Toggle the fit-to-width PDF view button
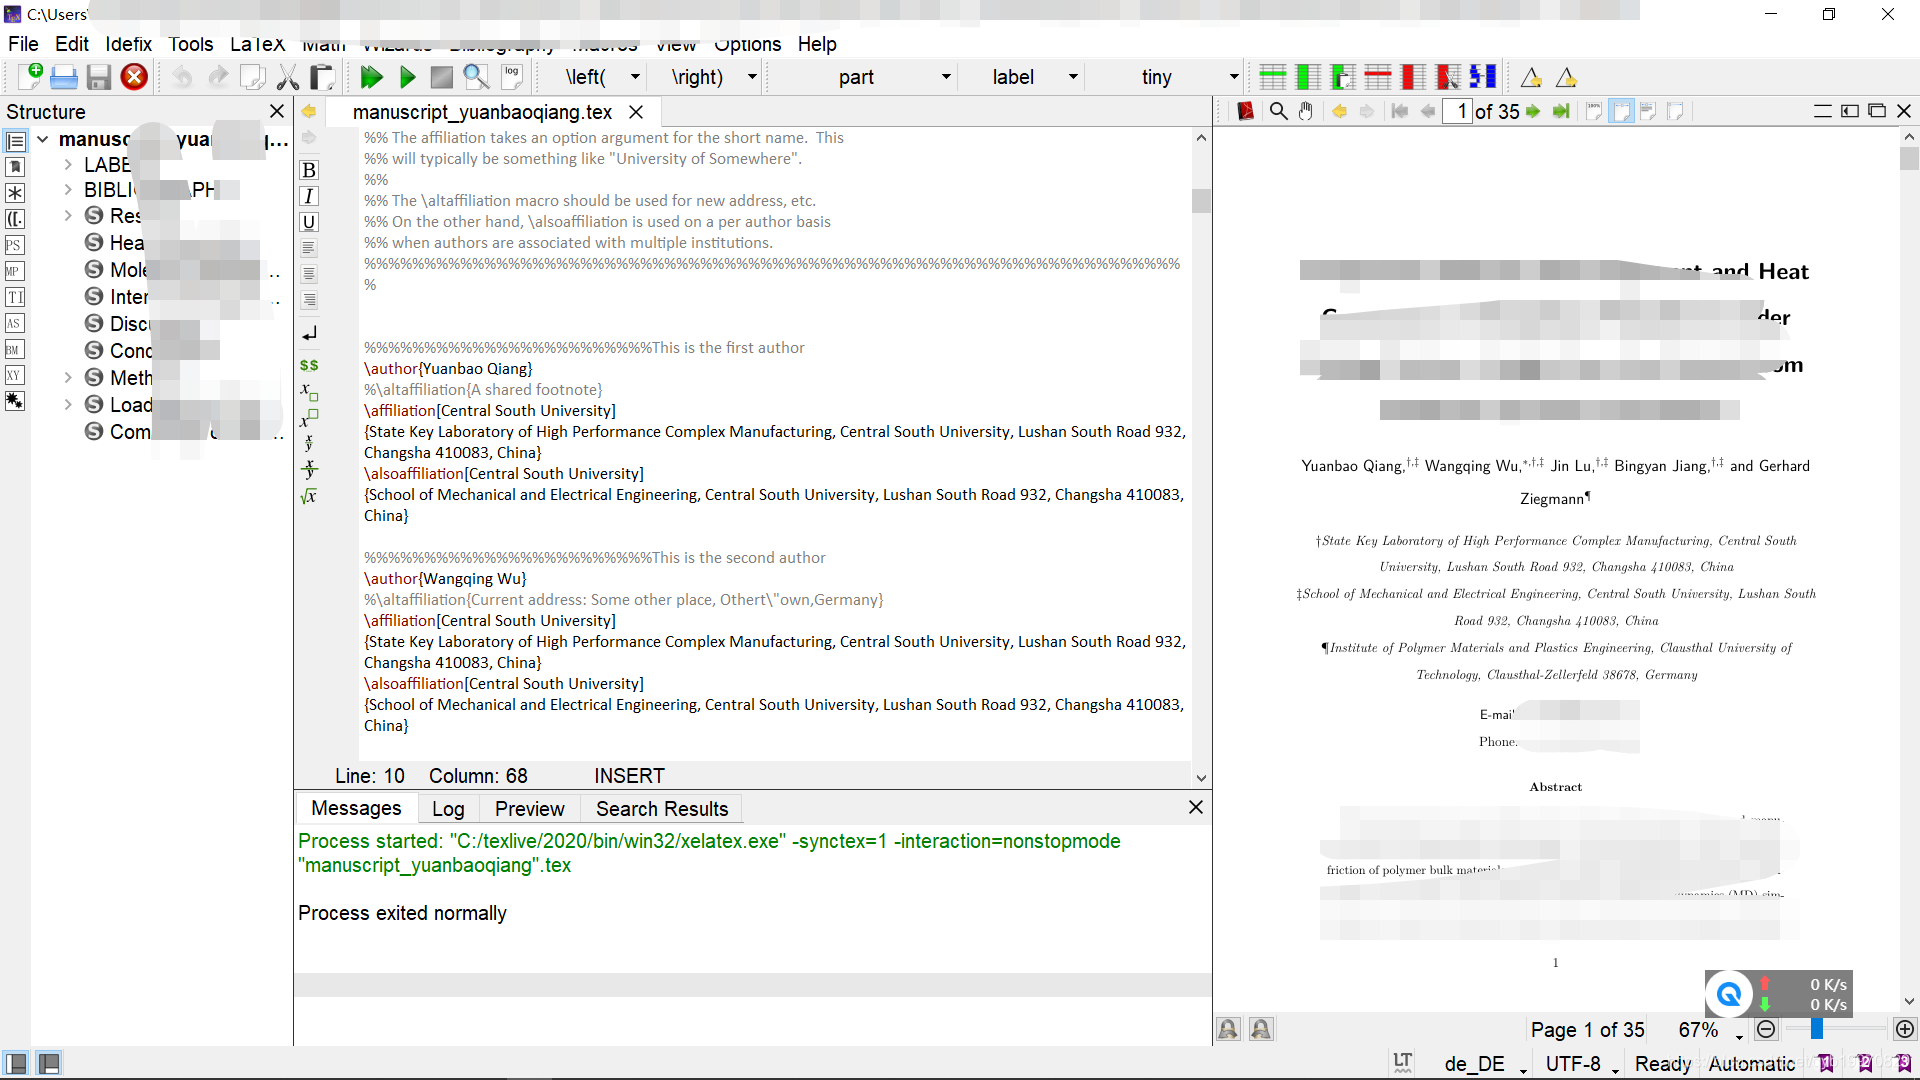Viewport: 1920px width, 1080px height. [1622, 111]
